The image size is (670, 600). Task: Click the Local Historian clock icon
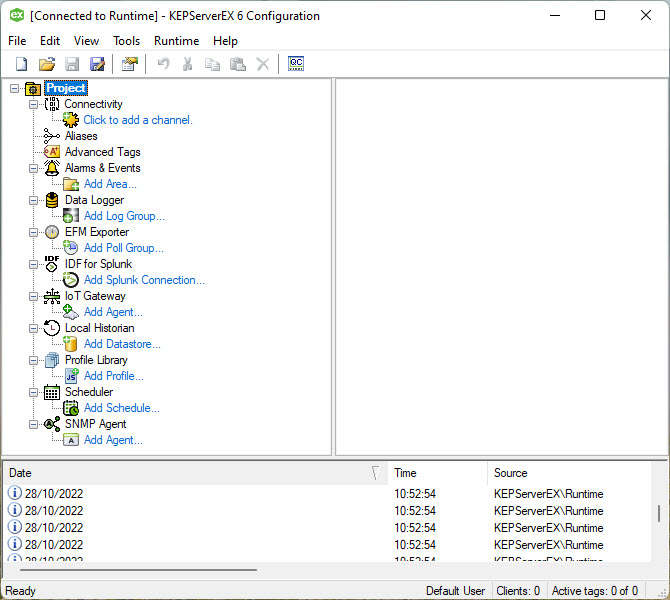click(x=52, y=328)
